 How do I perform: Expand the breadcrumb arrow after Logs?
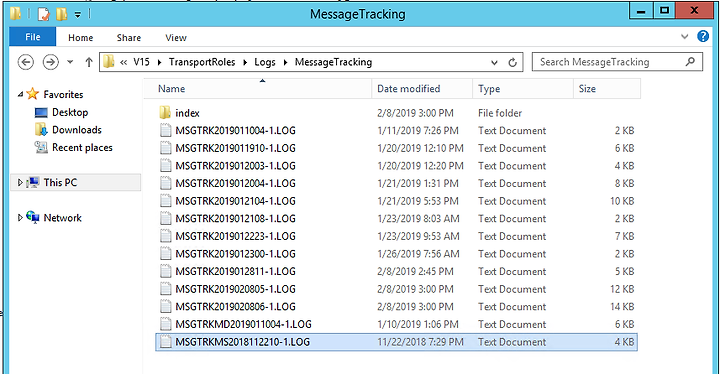point(285,62)
